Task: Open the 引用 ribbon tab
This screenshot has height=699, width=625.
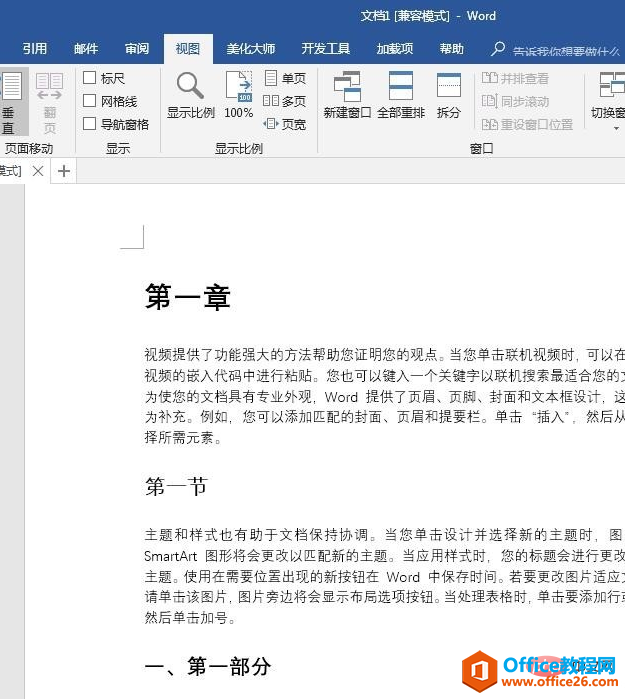Action: 35,49
